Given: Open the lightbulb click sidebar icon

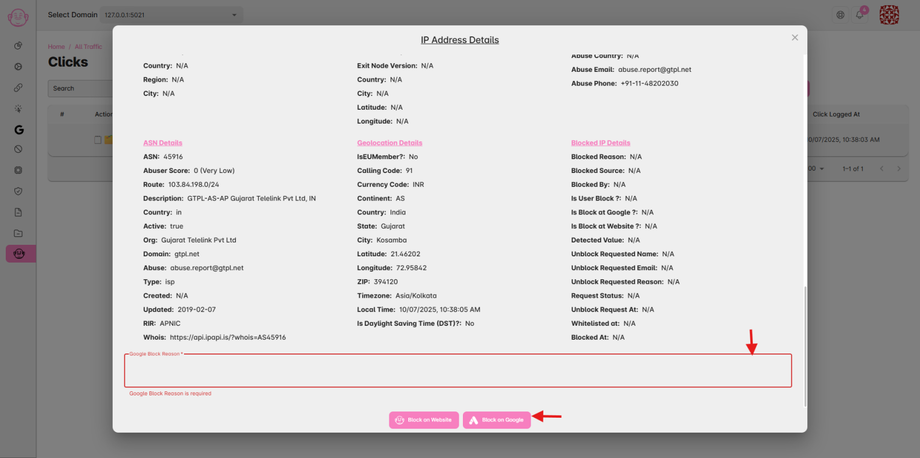Looking at the screenshot, I should click(18, 108).
